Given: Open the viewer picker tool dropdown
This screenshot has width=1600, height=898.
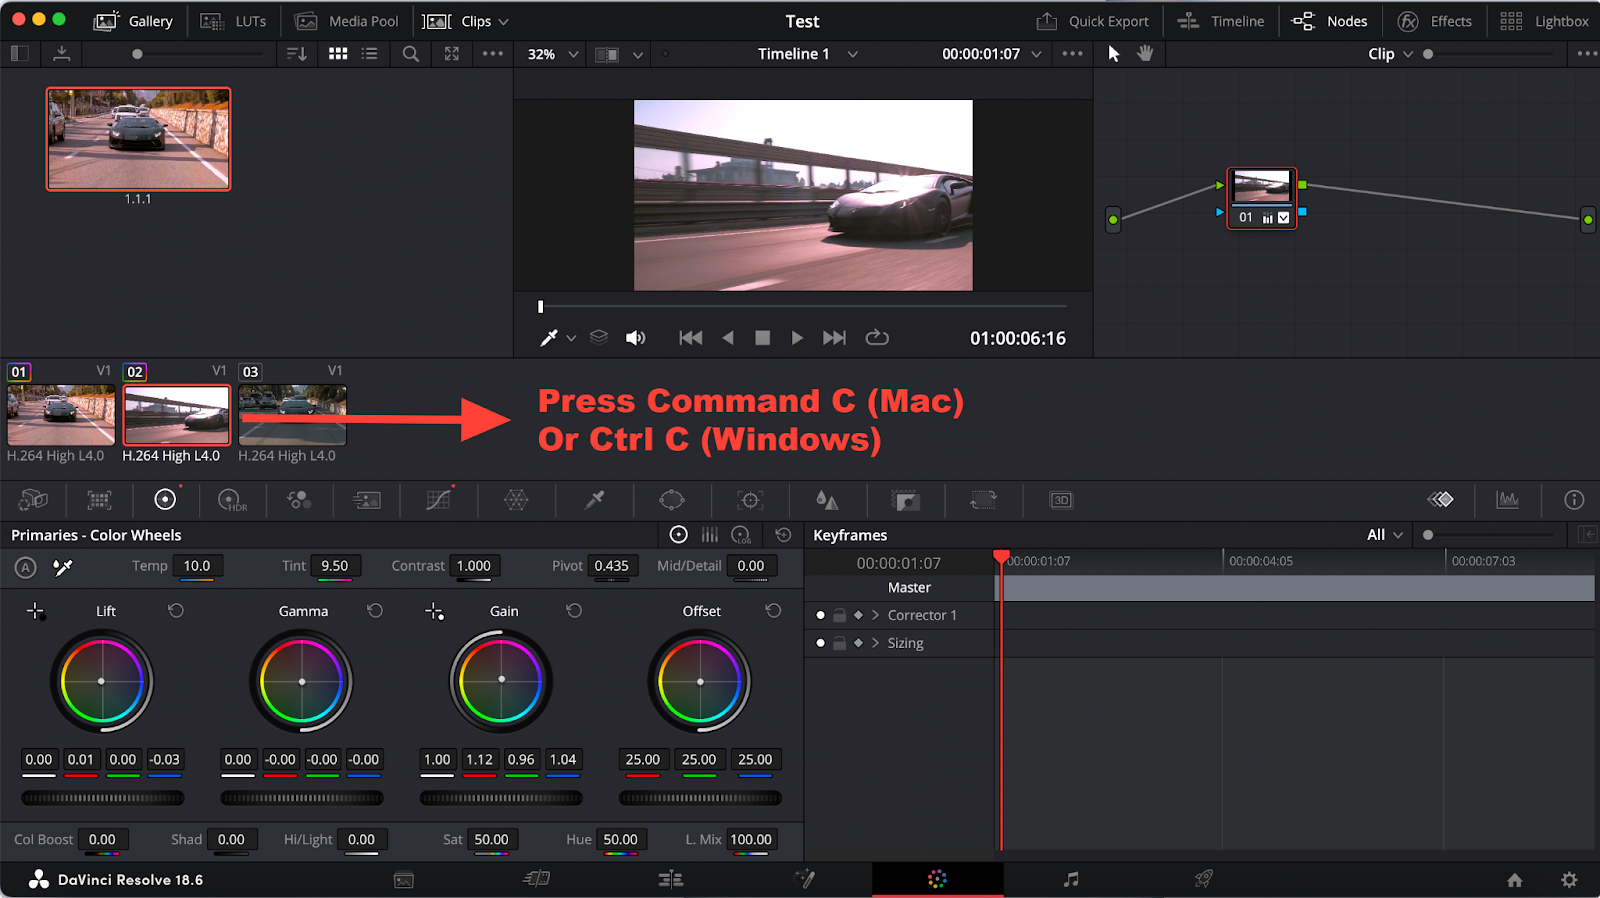Looking at the screenshot, I should point(571,338).
